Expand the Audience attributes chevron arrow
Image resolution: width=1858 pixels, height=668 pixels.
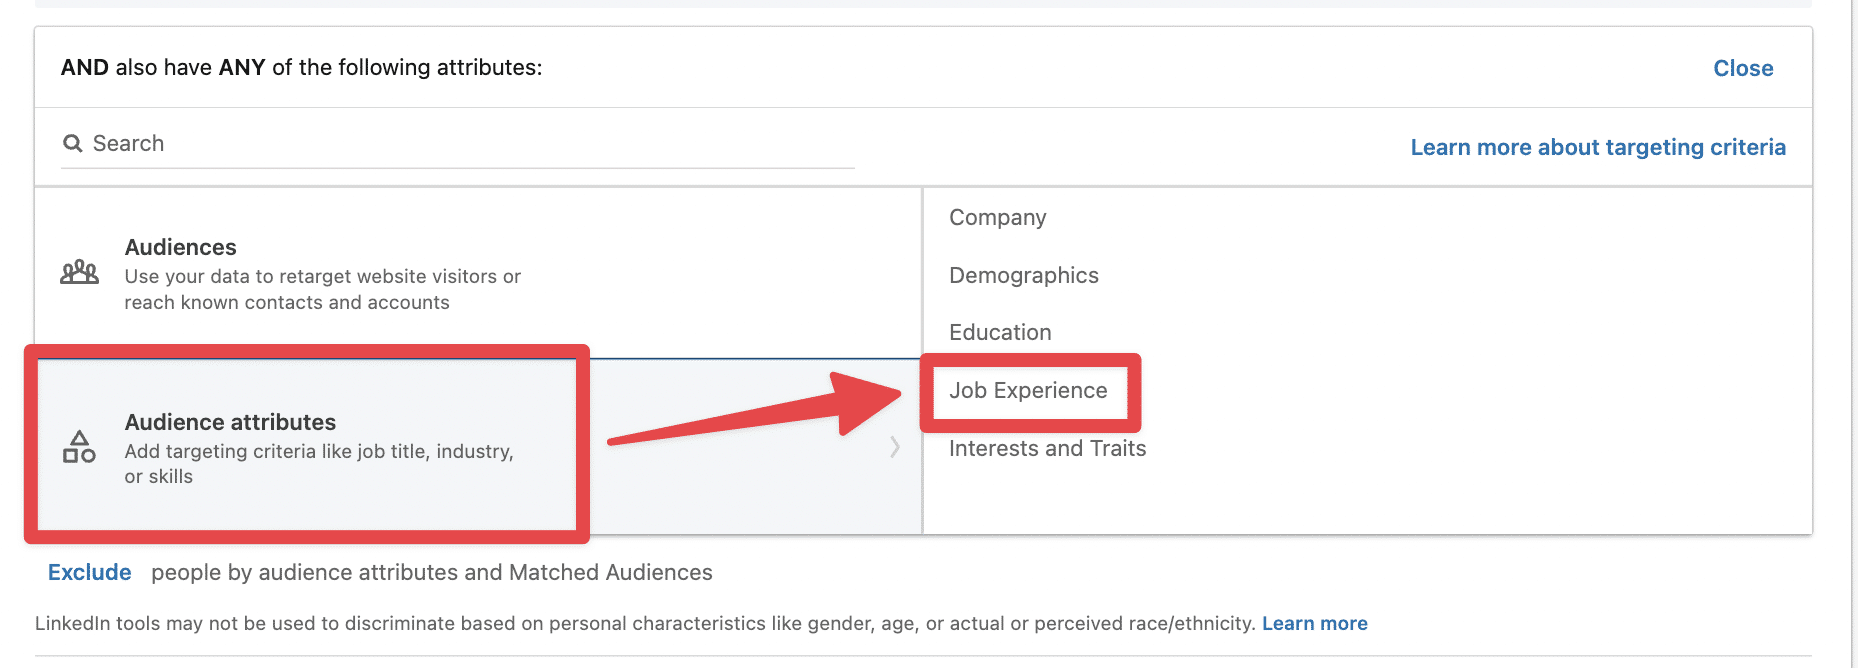(895, 447)
